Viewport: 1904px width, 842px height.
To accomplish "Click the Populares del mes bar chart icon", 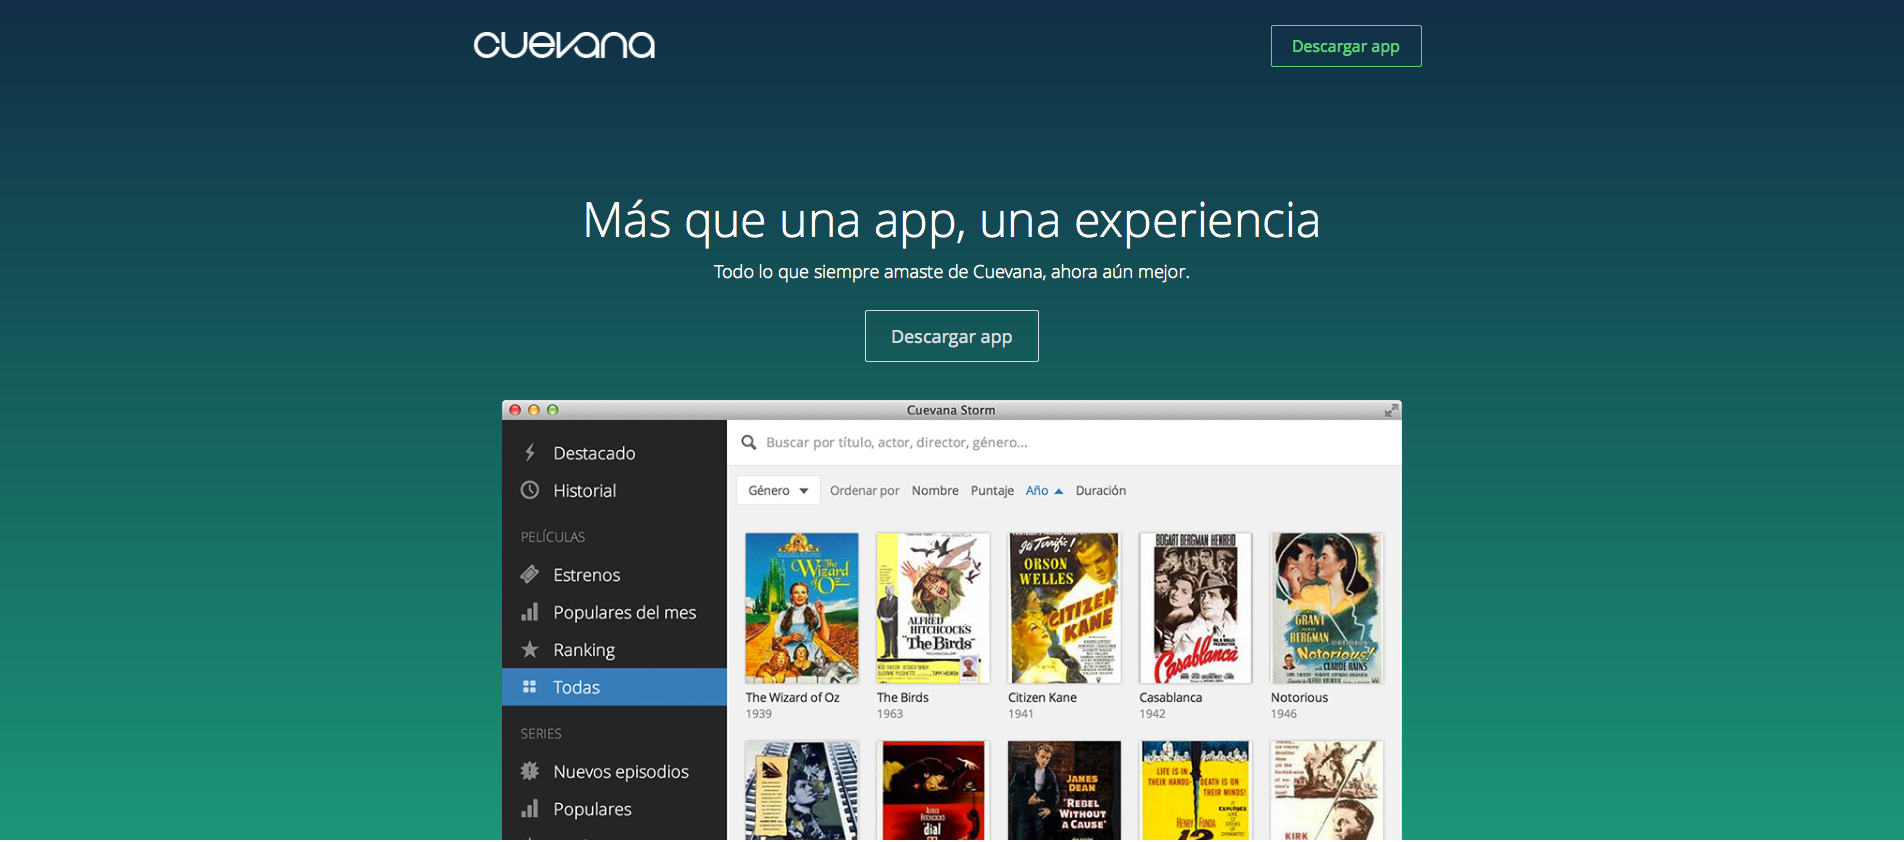I will pyautogui.click(x=530, y=612).
